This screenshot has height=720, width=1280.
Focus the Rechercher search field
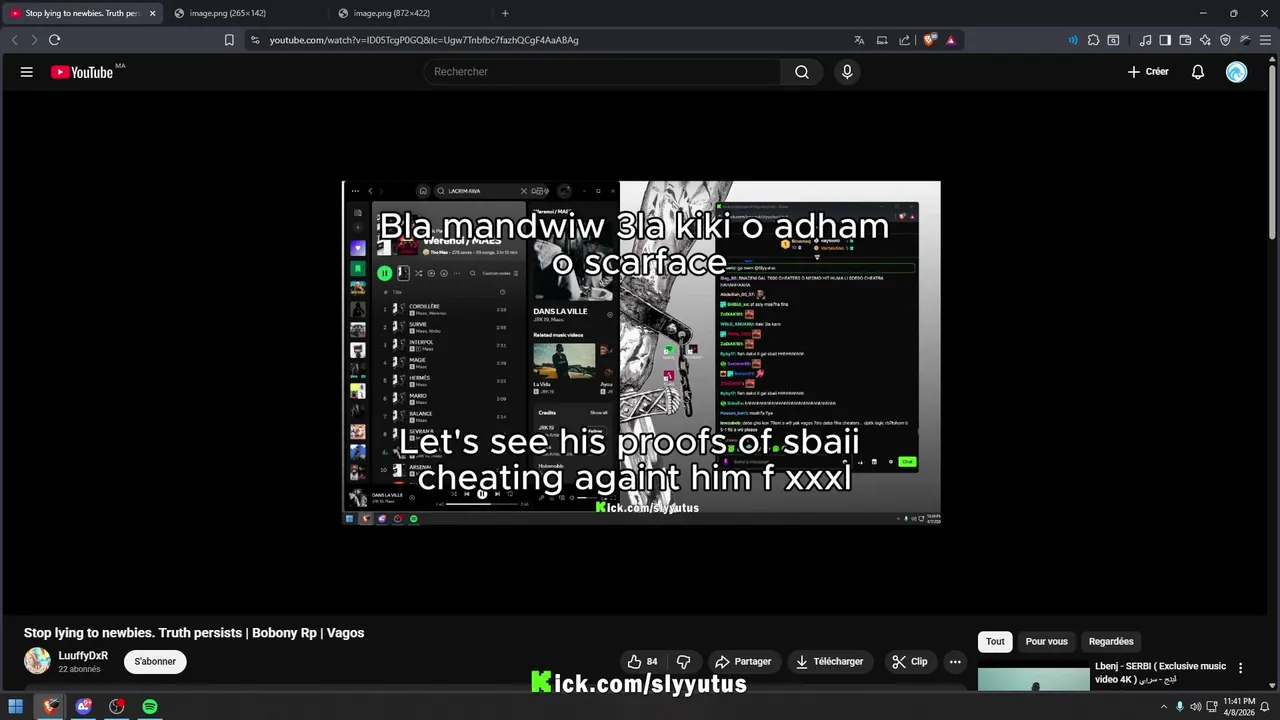602,72
